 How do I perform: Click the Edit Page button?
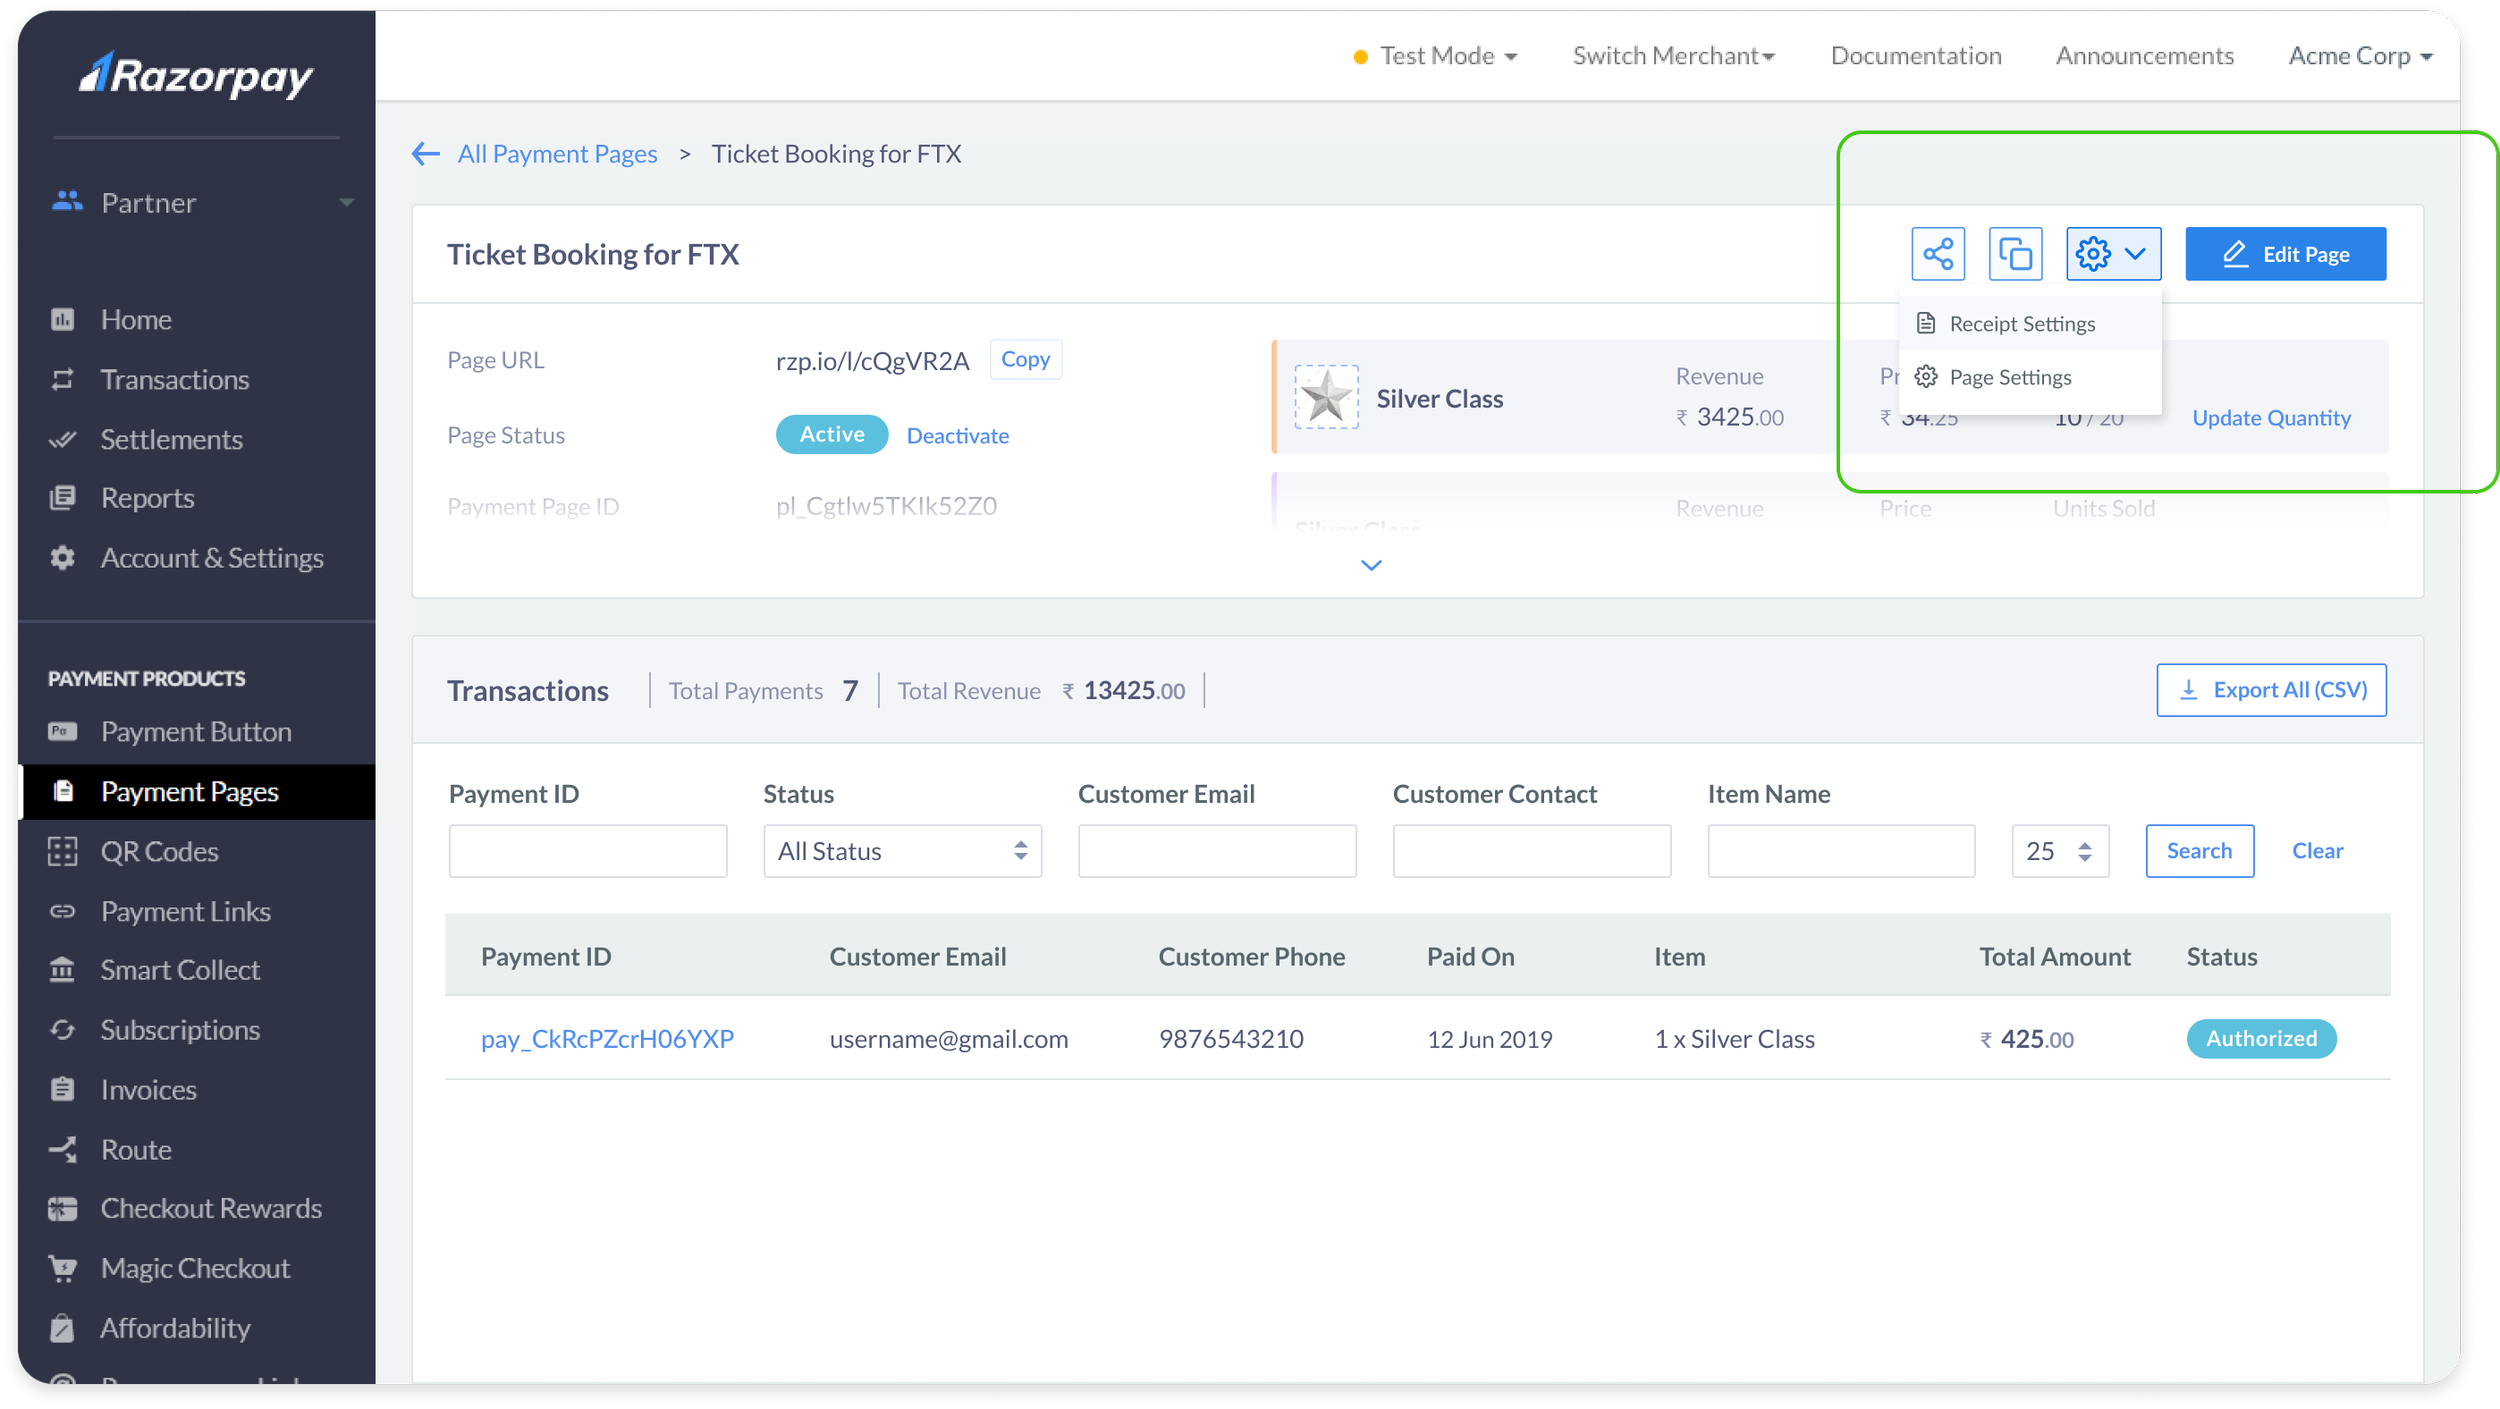coord(2284,254)
